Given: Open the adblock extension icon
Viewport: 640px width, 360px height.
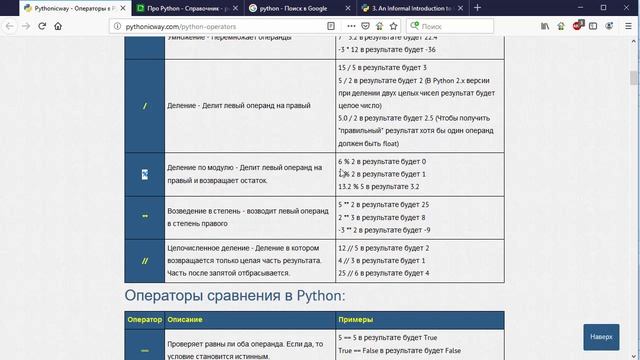Looking at the screenshot, I should point(577,26).
